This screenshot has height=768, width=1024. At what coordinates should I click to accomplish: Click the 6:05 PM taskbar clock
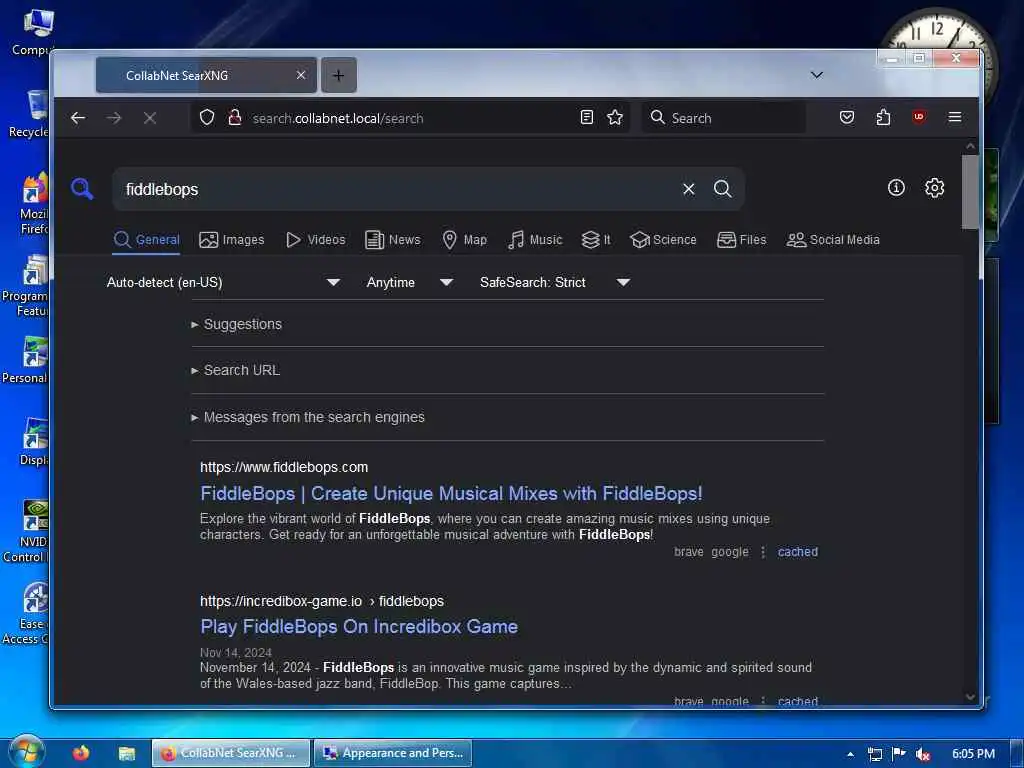973,754
